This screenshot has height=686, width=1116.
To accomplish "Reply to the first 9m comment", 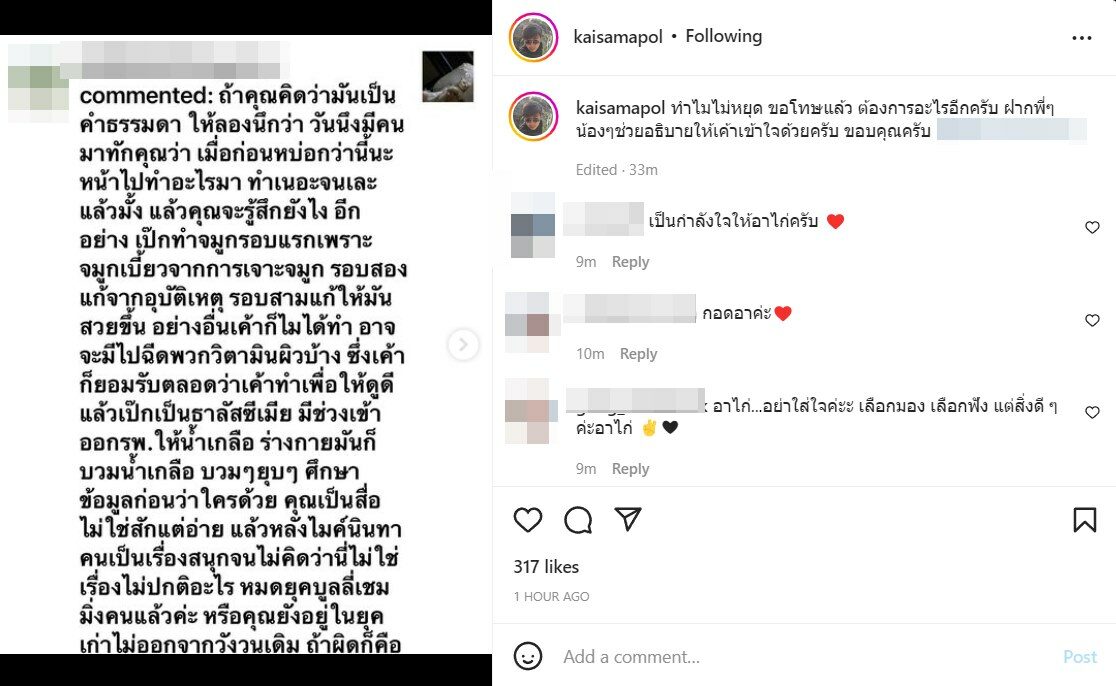I will [x=631, y=262].
